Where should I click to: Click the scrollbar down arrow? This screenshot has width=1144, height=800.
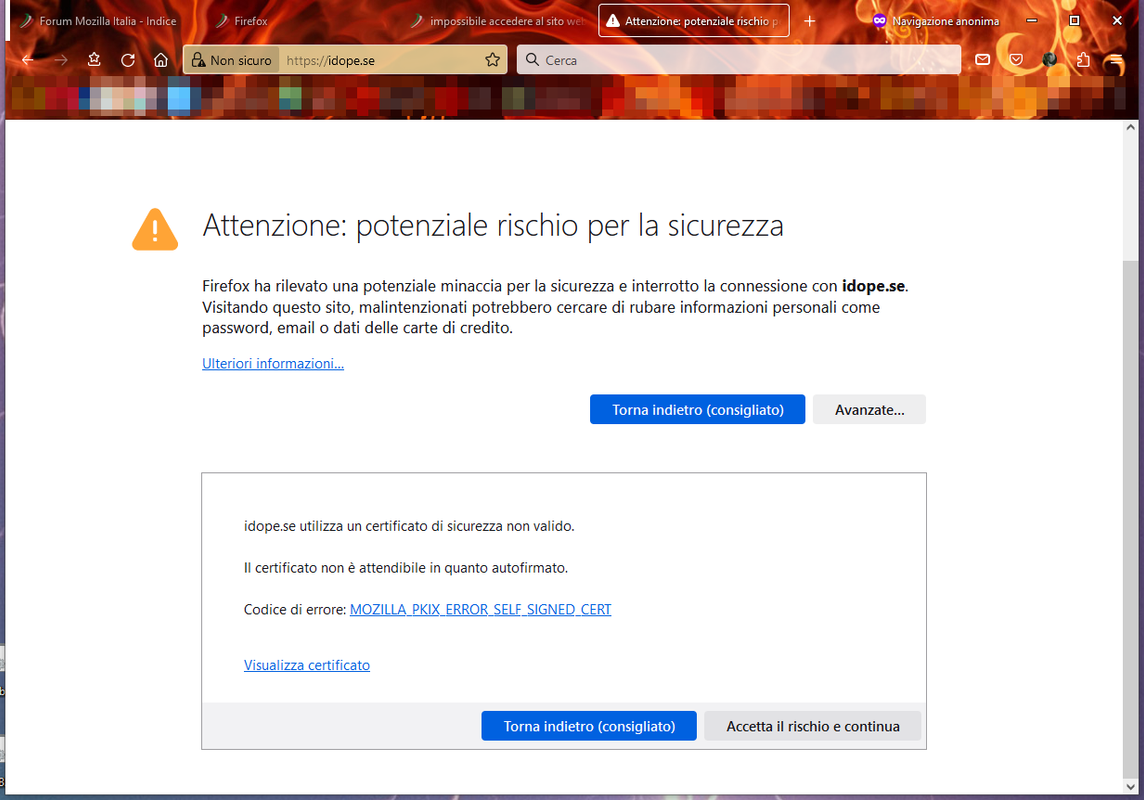tap(1130, 787)
